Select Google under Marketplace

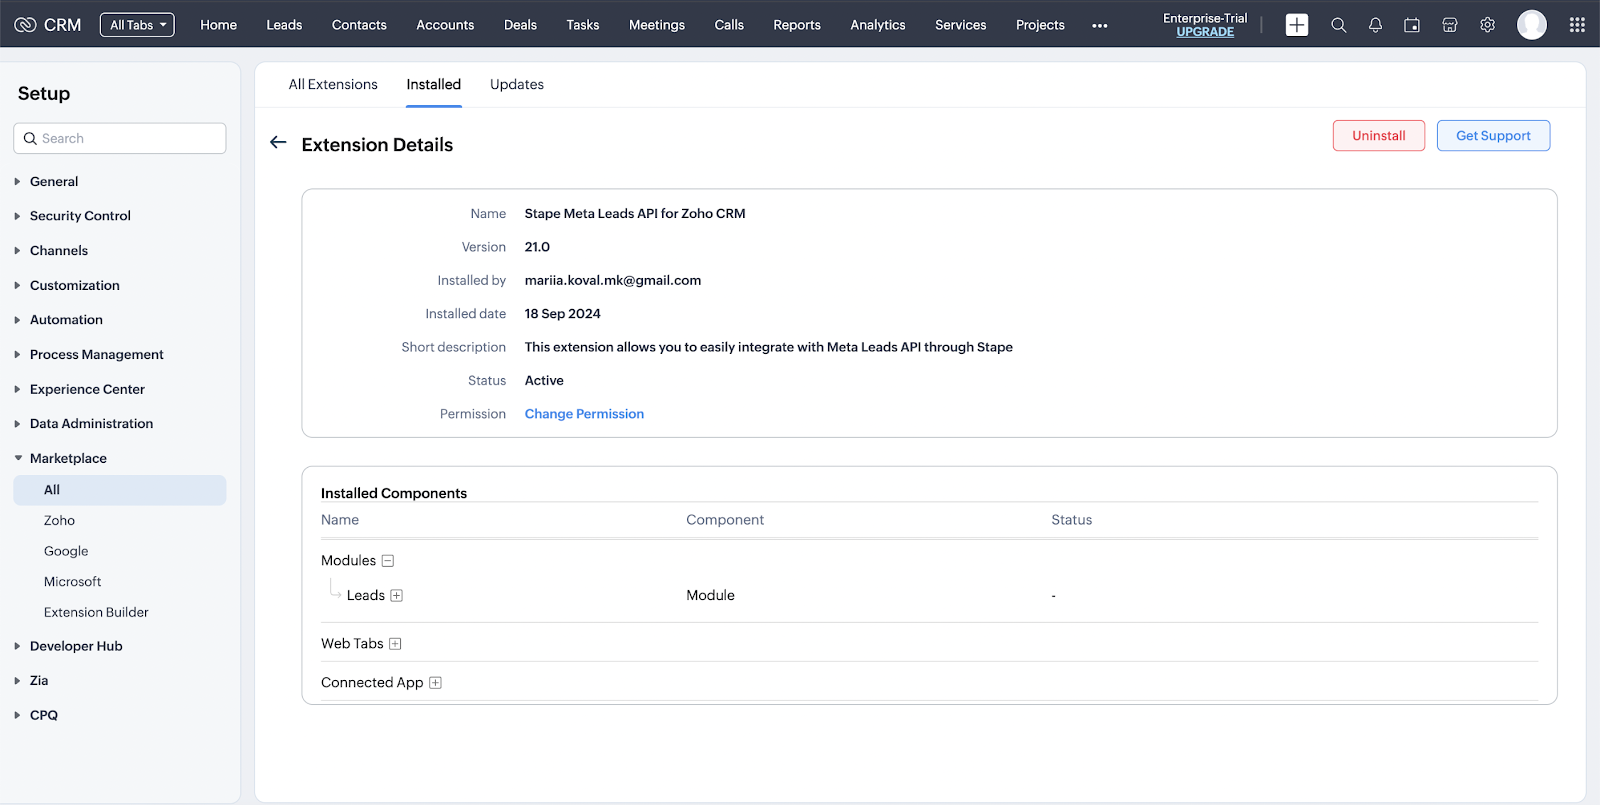pyautogui.click(x=66, y=551)
